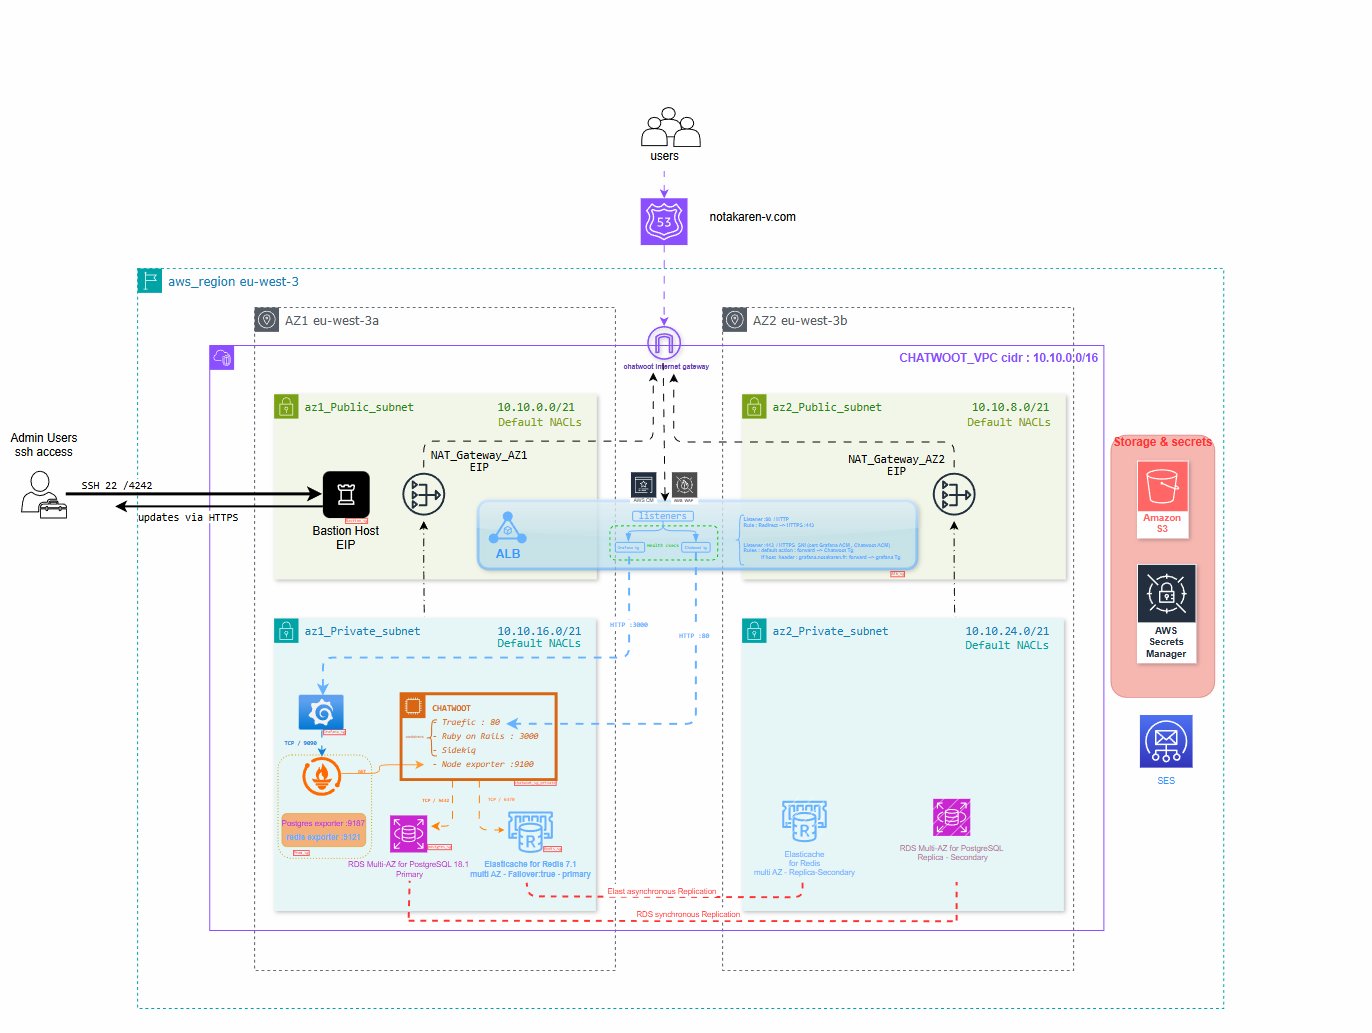The width and height of the screenshot is (1372, 1033).
Task: Select the ALB load balancer icon
Action: (507, 527)
